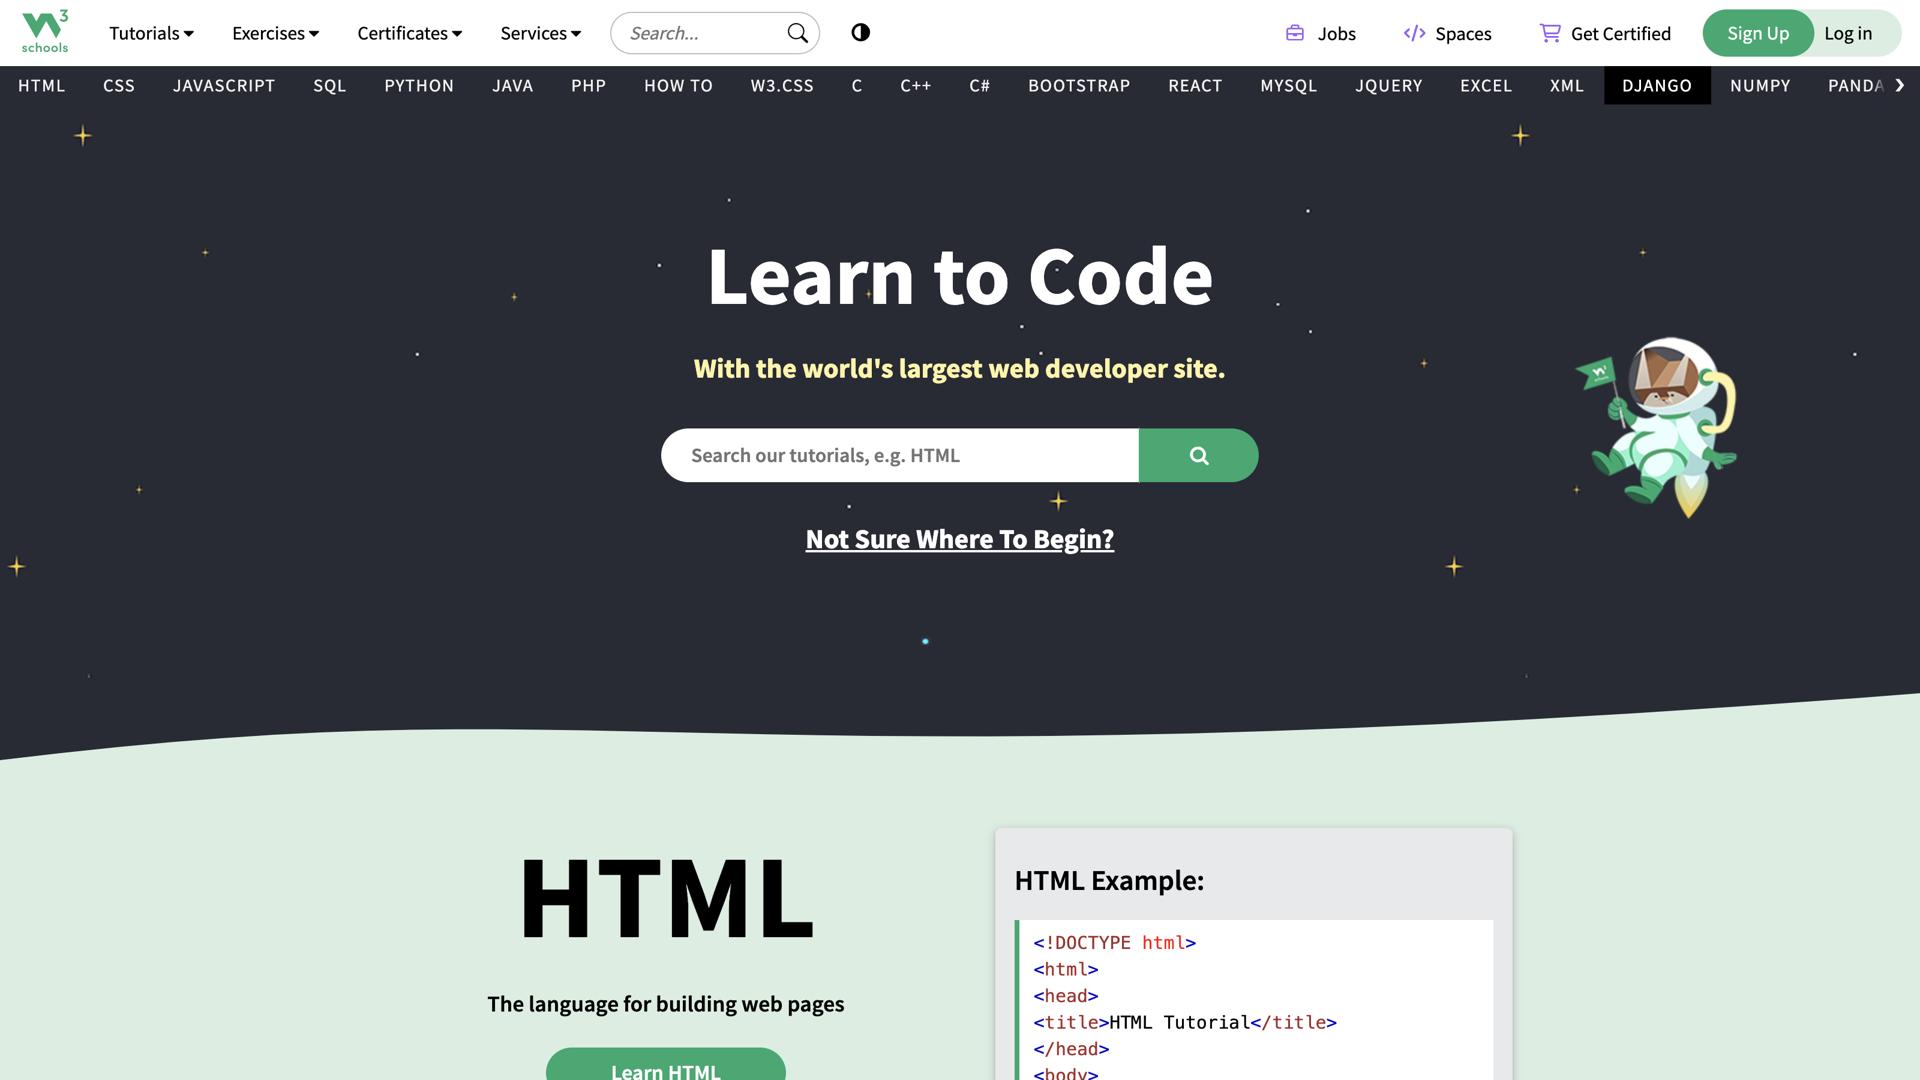This screenshot has height=1080, width=1920.
Task: Switch to the DJANGO tutorial tab
Action: (x=1656, y=85)
